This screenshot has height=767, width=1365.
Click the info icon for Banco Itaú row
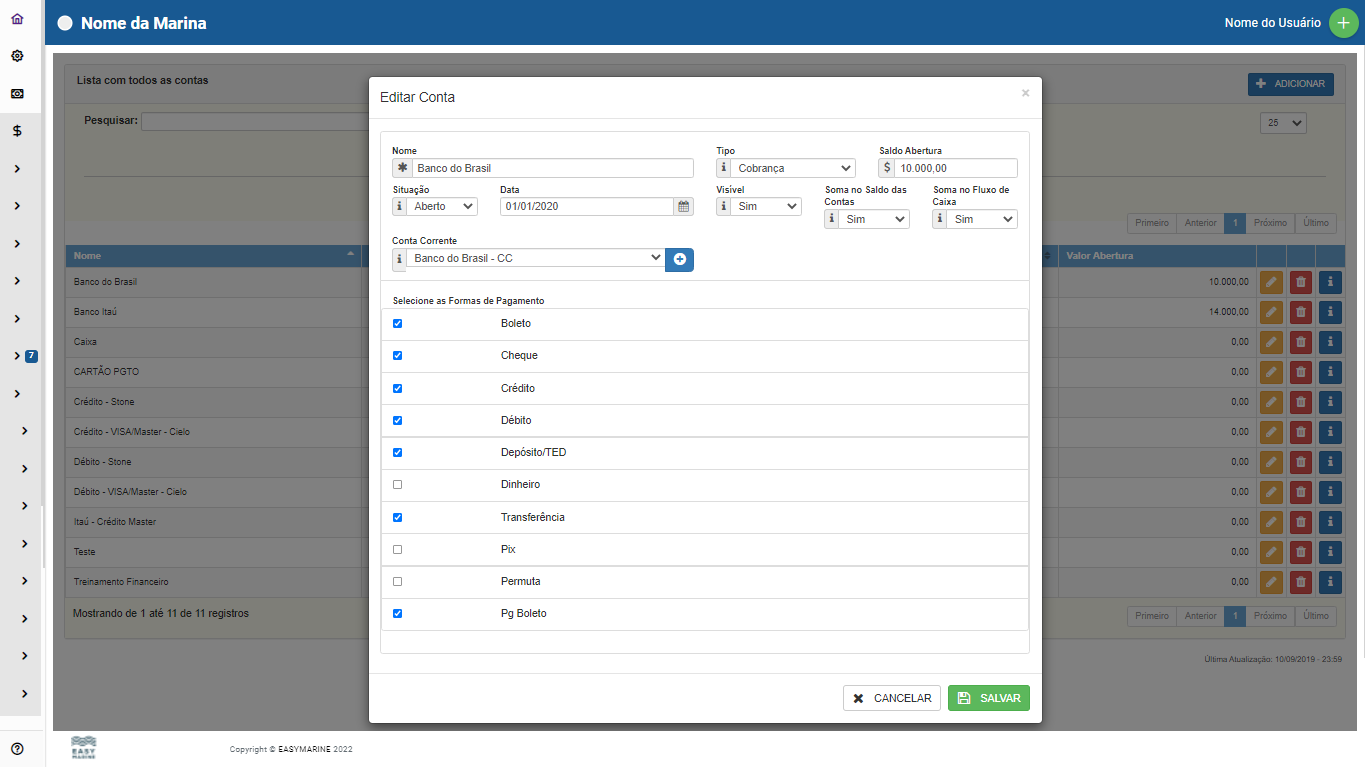pyautogui.click(x=1330, y=312)
